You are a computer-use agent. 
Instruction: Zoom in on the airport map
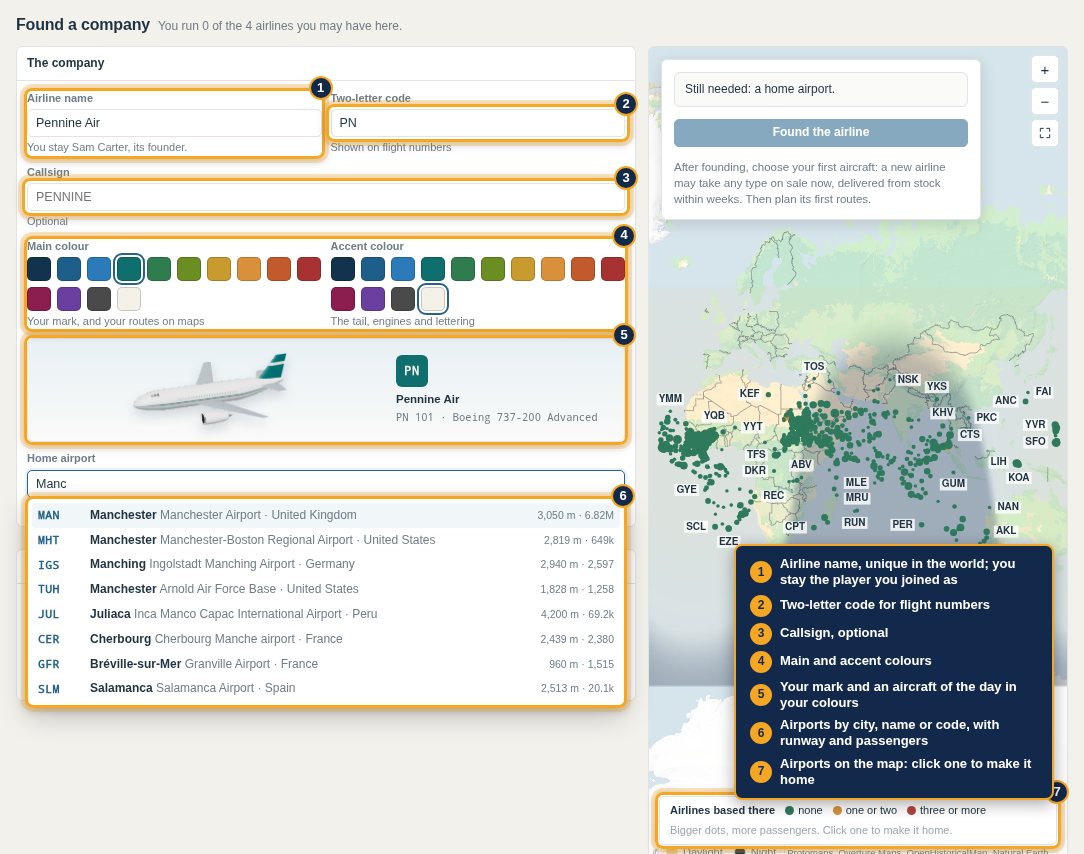click(1045, 70)
